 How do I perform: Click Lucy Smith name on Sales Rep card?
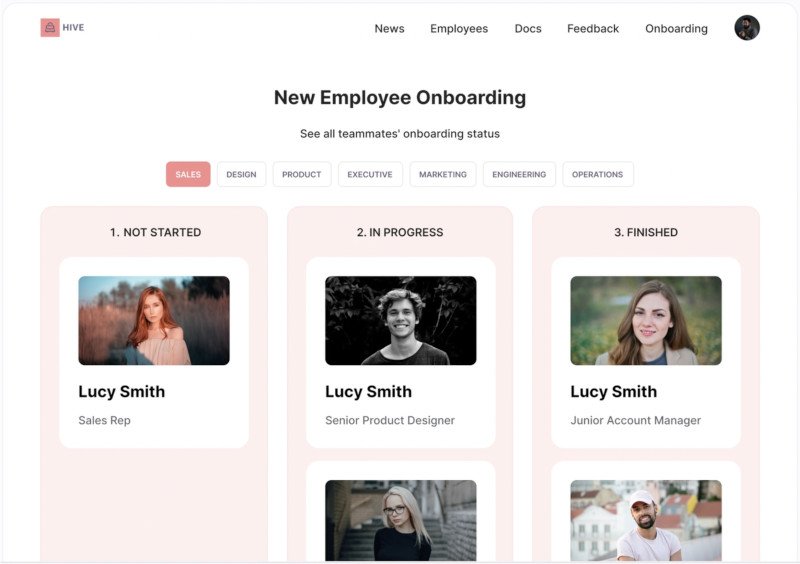pyautogui.click(x=121, y=391)
